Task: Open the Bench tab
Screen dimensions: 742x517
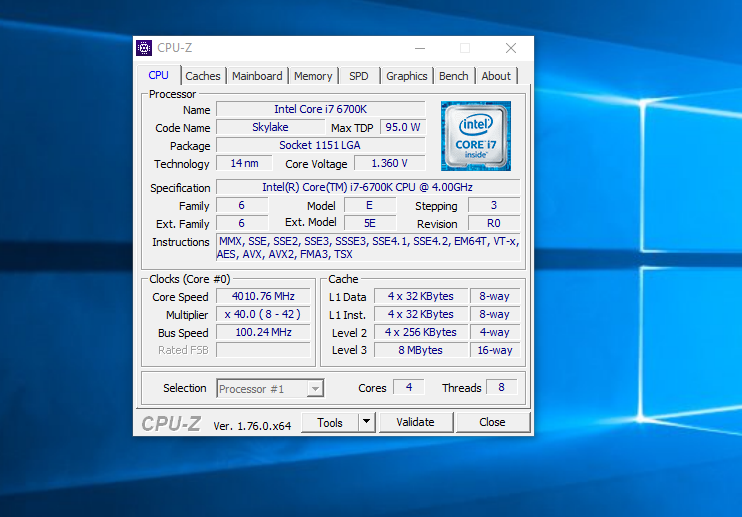Action: point(453,76)
